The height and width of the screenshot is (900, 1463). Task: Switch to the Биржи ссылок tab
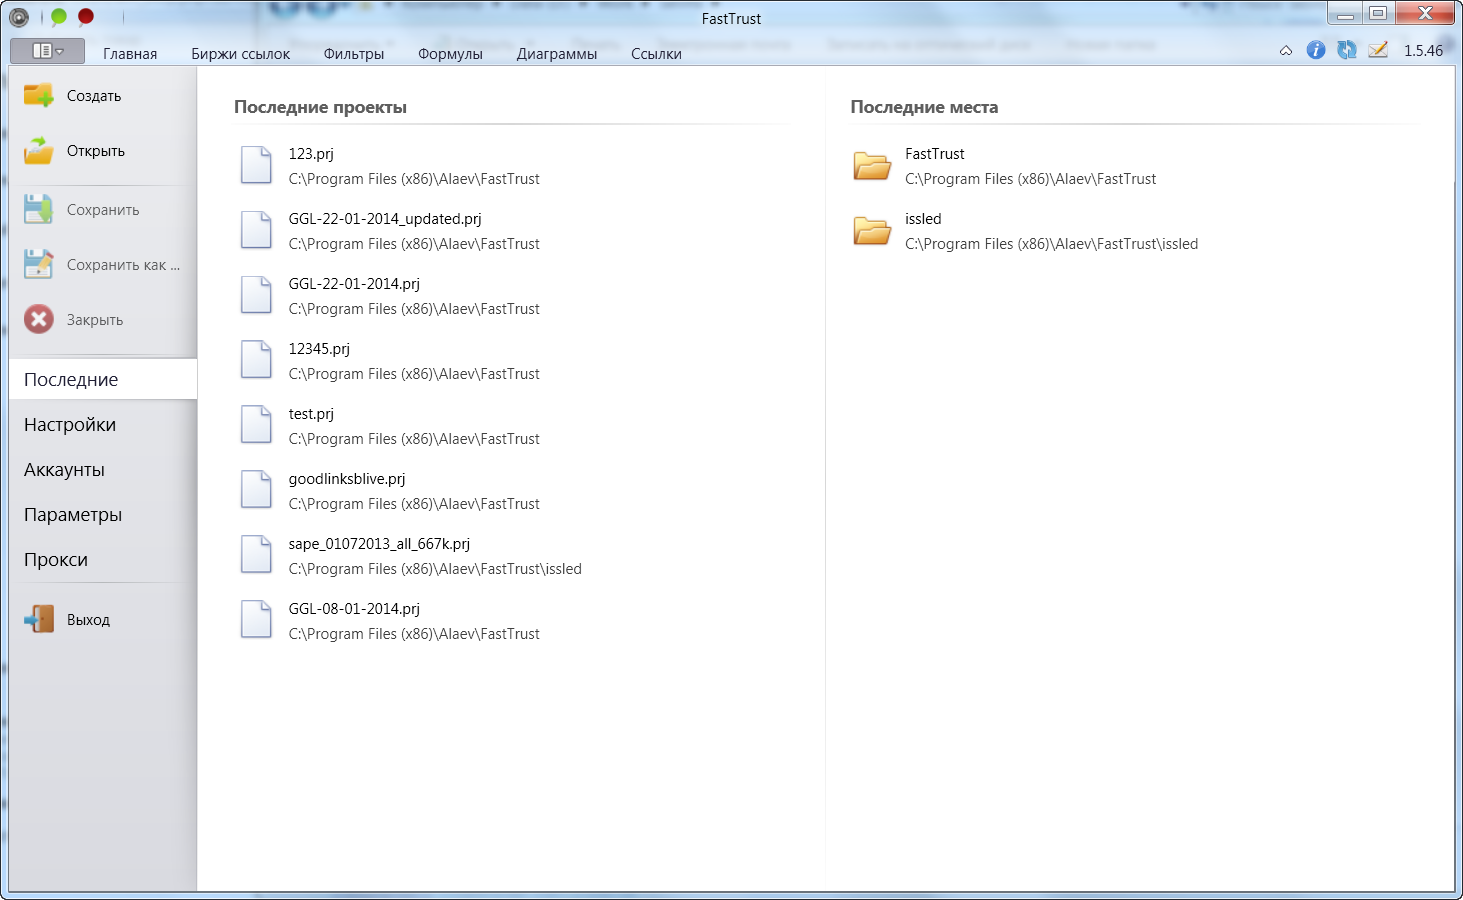[x=240, y=54]
